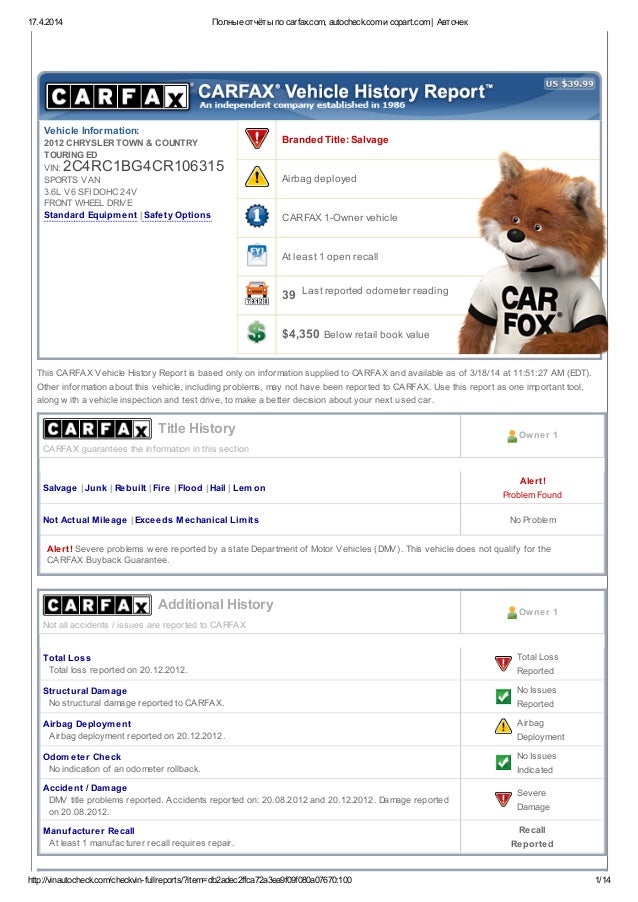Click the Flood title link
This screenshot has width=638, height=902.
click(190, 488)
